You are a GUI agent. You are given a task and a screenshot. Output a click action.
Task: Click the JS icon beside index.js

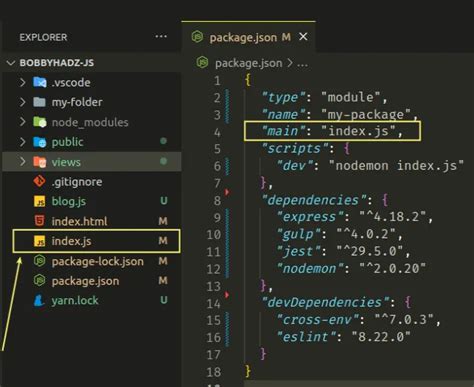click(40, 241)
